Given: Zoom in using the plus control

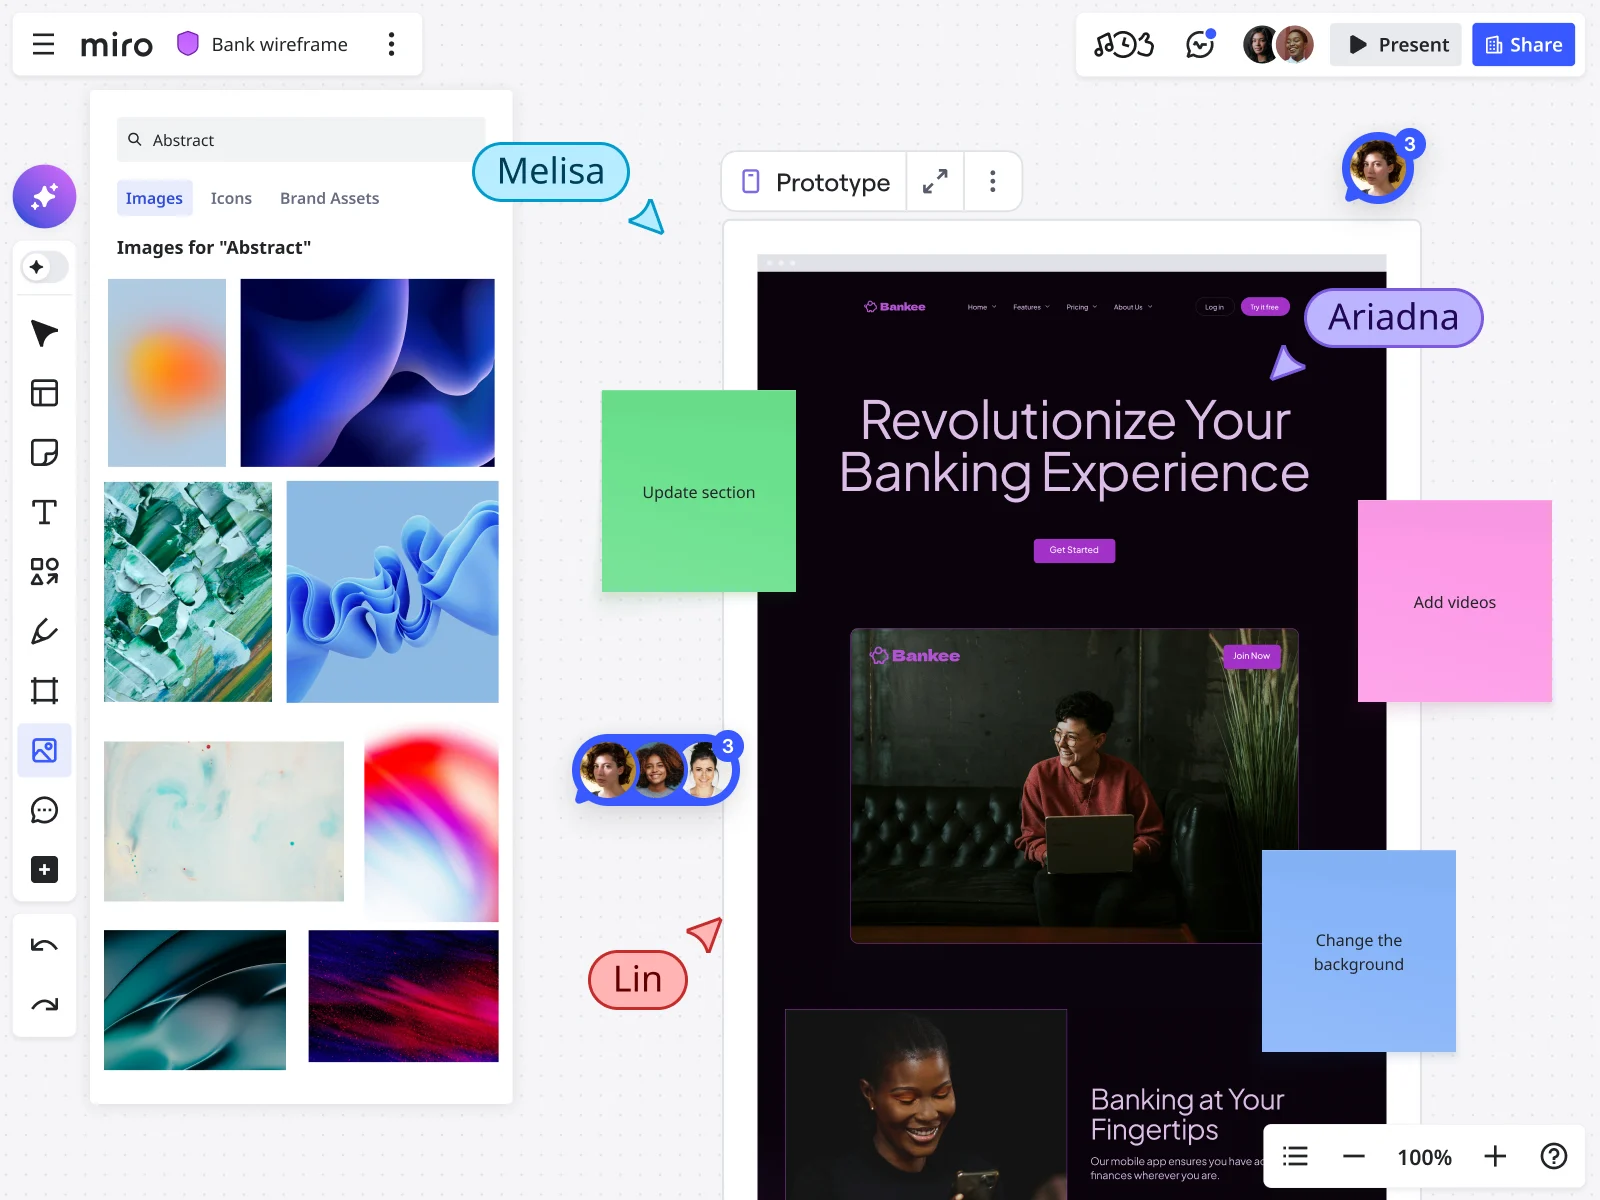Looking at the screenshot, I should 1495,1157.
